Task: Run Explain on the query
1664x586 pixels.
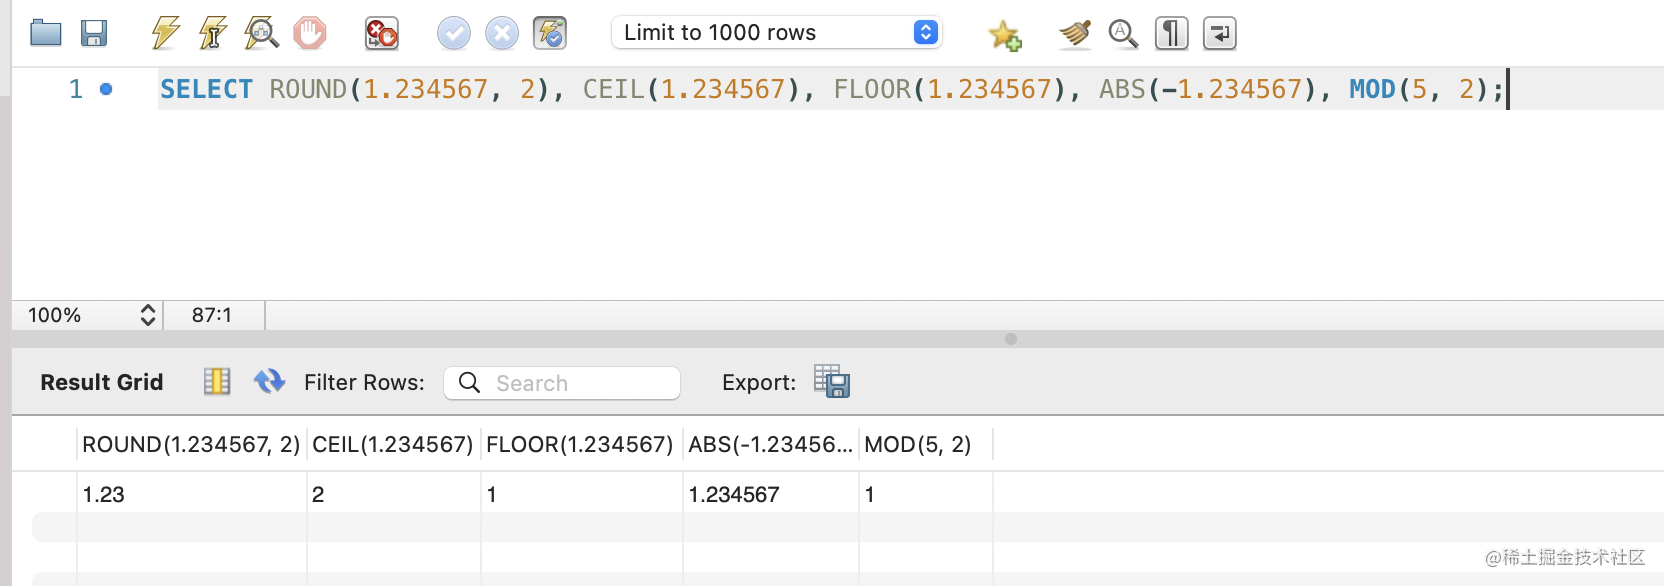Action: pos(261,33)
